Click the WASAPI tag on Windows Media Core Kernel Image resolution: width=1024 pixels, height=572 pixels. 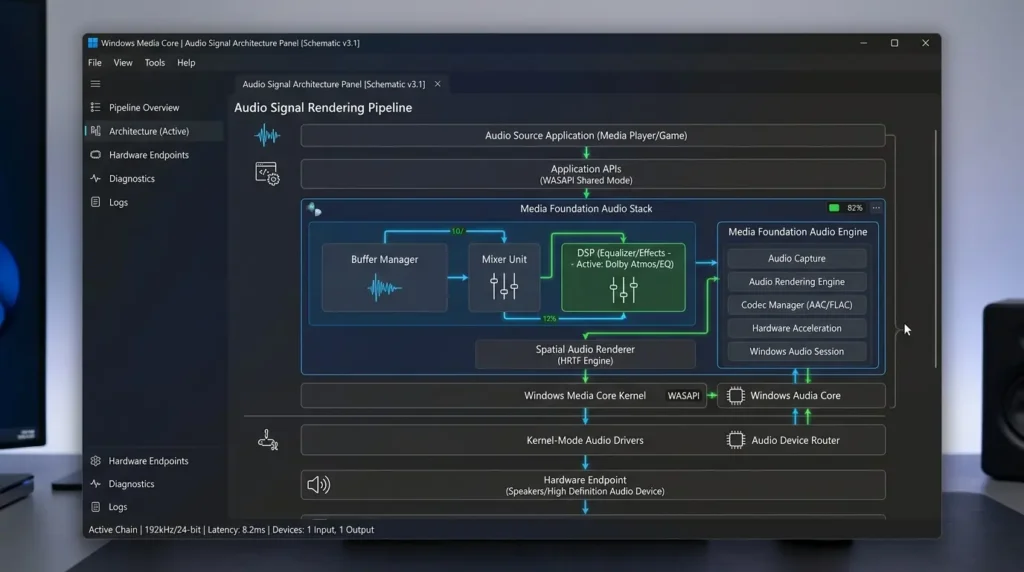pyautogui.click(x=683, y=396)
